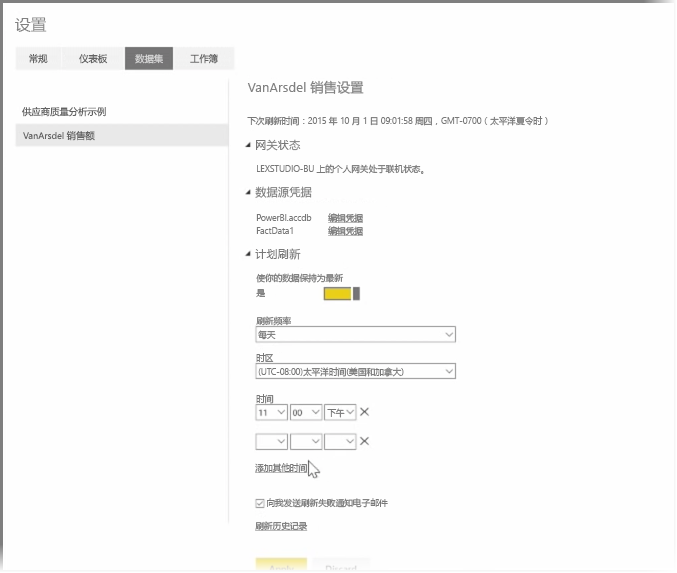Image resolution: width=677 pixels, height=573 pixels.
Task: Click the LEXSTUDIO-BU gateway status text
Action: tap(340, 169)
